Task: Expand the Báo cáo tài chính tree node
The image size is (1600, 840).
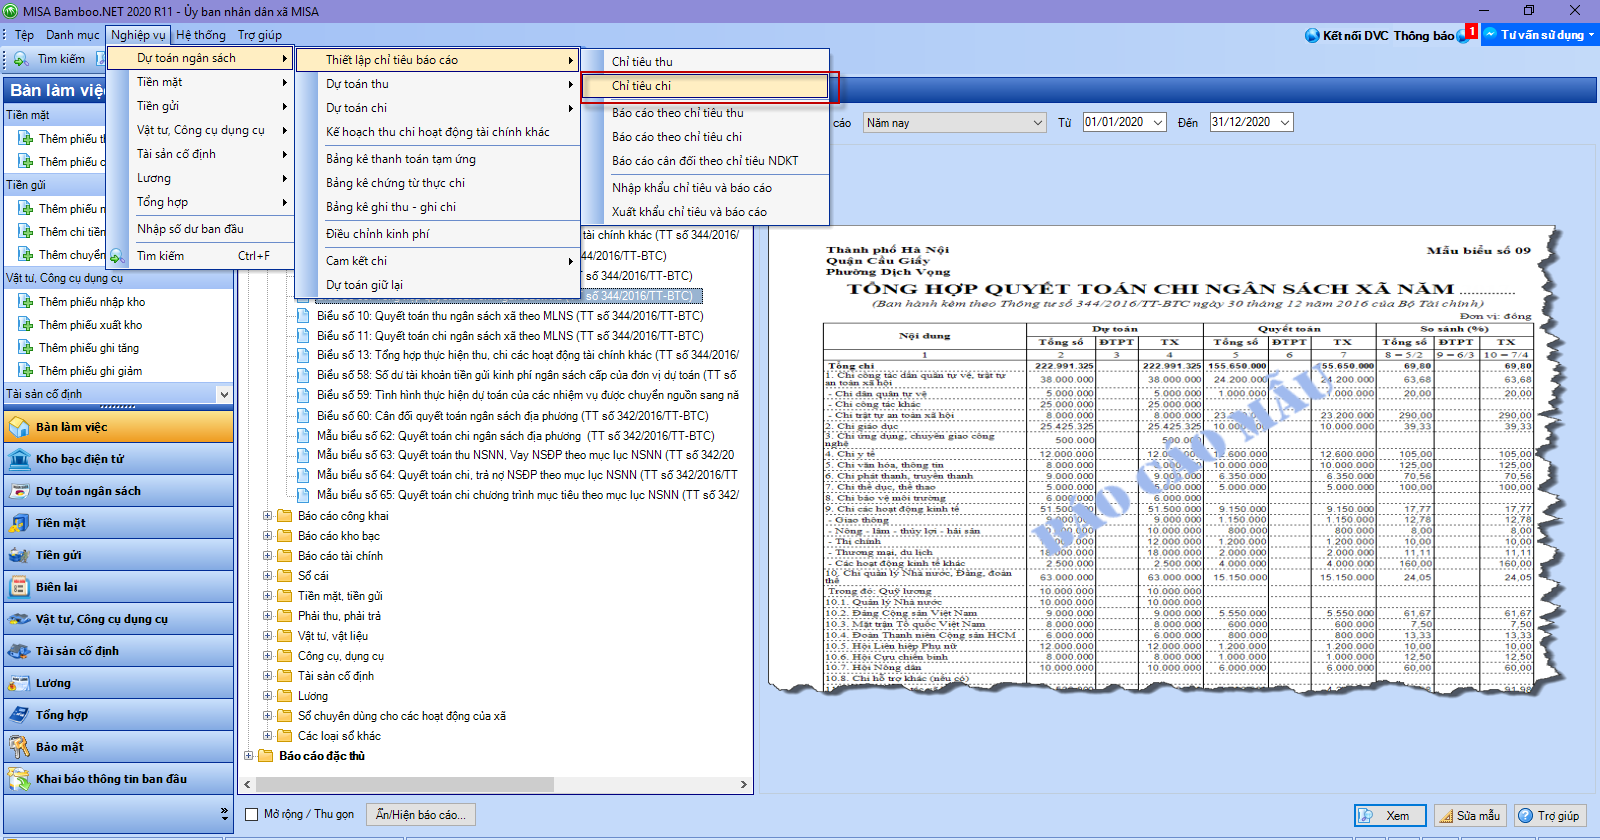Action: [267, 556]
